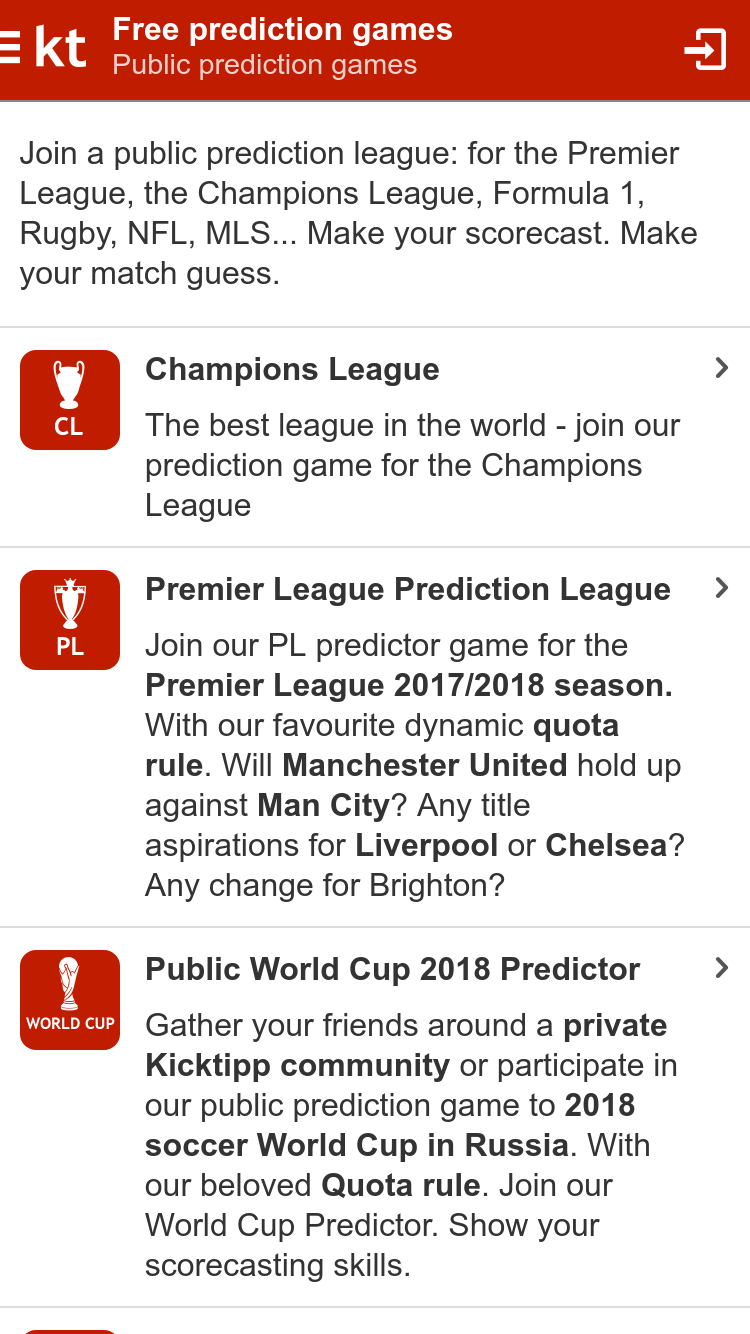
Task: Tap the login icon in header
Action: pyautogui.click(x=705, y=49)
